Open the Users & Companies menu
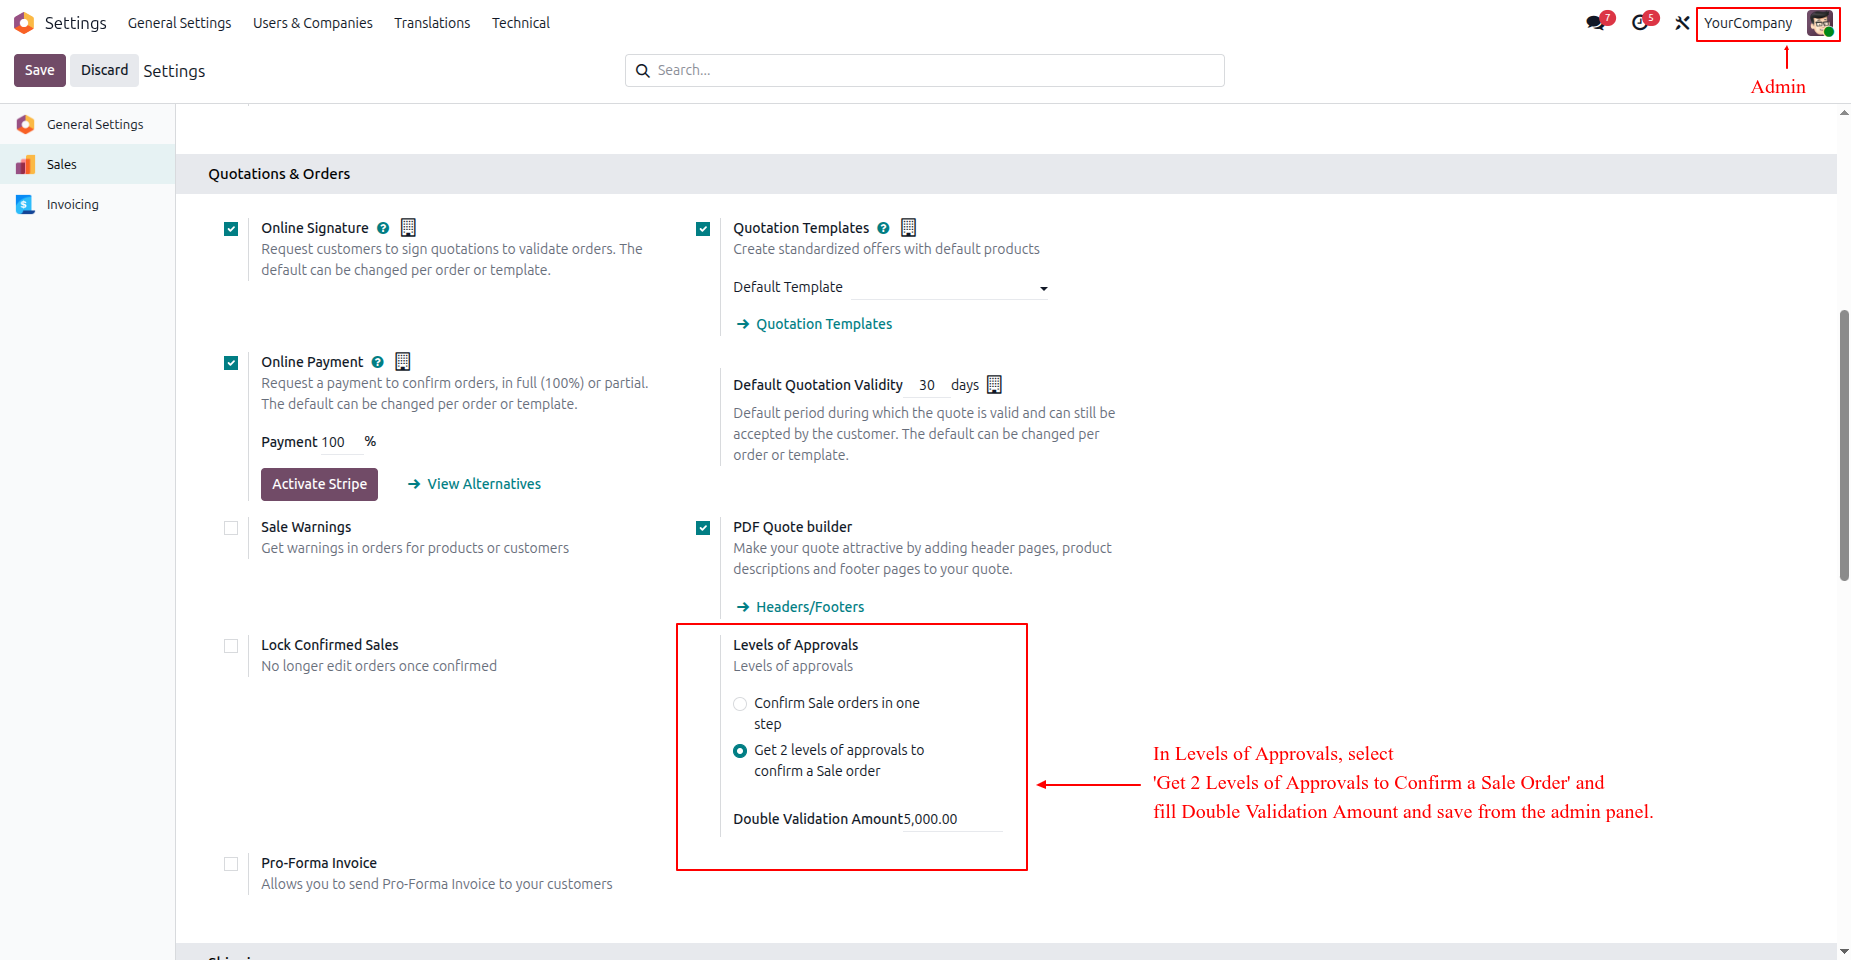 (x=313, y=23)
